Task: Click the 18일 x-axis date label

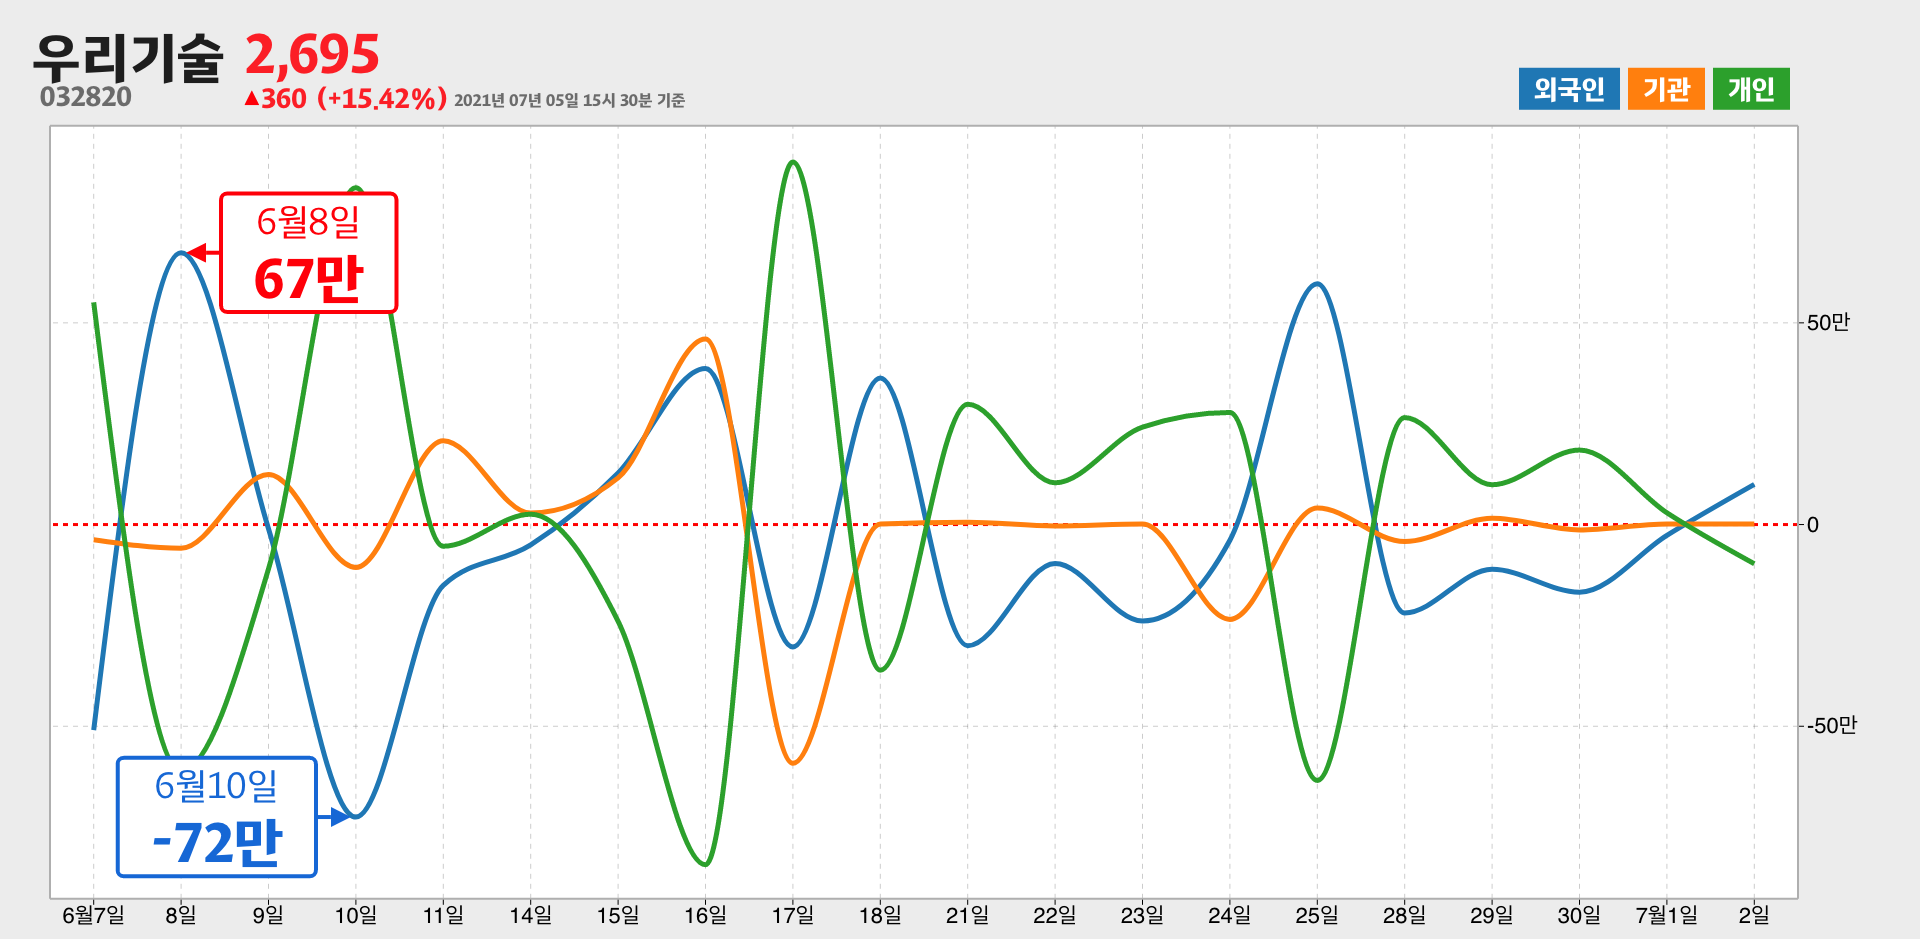Action: (x=880, y=914)
